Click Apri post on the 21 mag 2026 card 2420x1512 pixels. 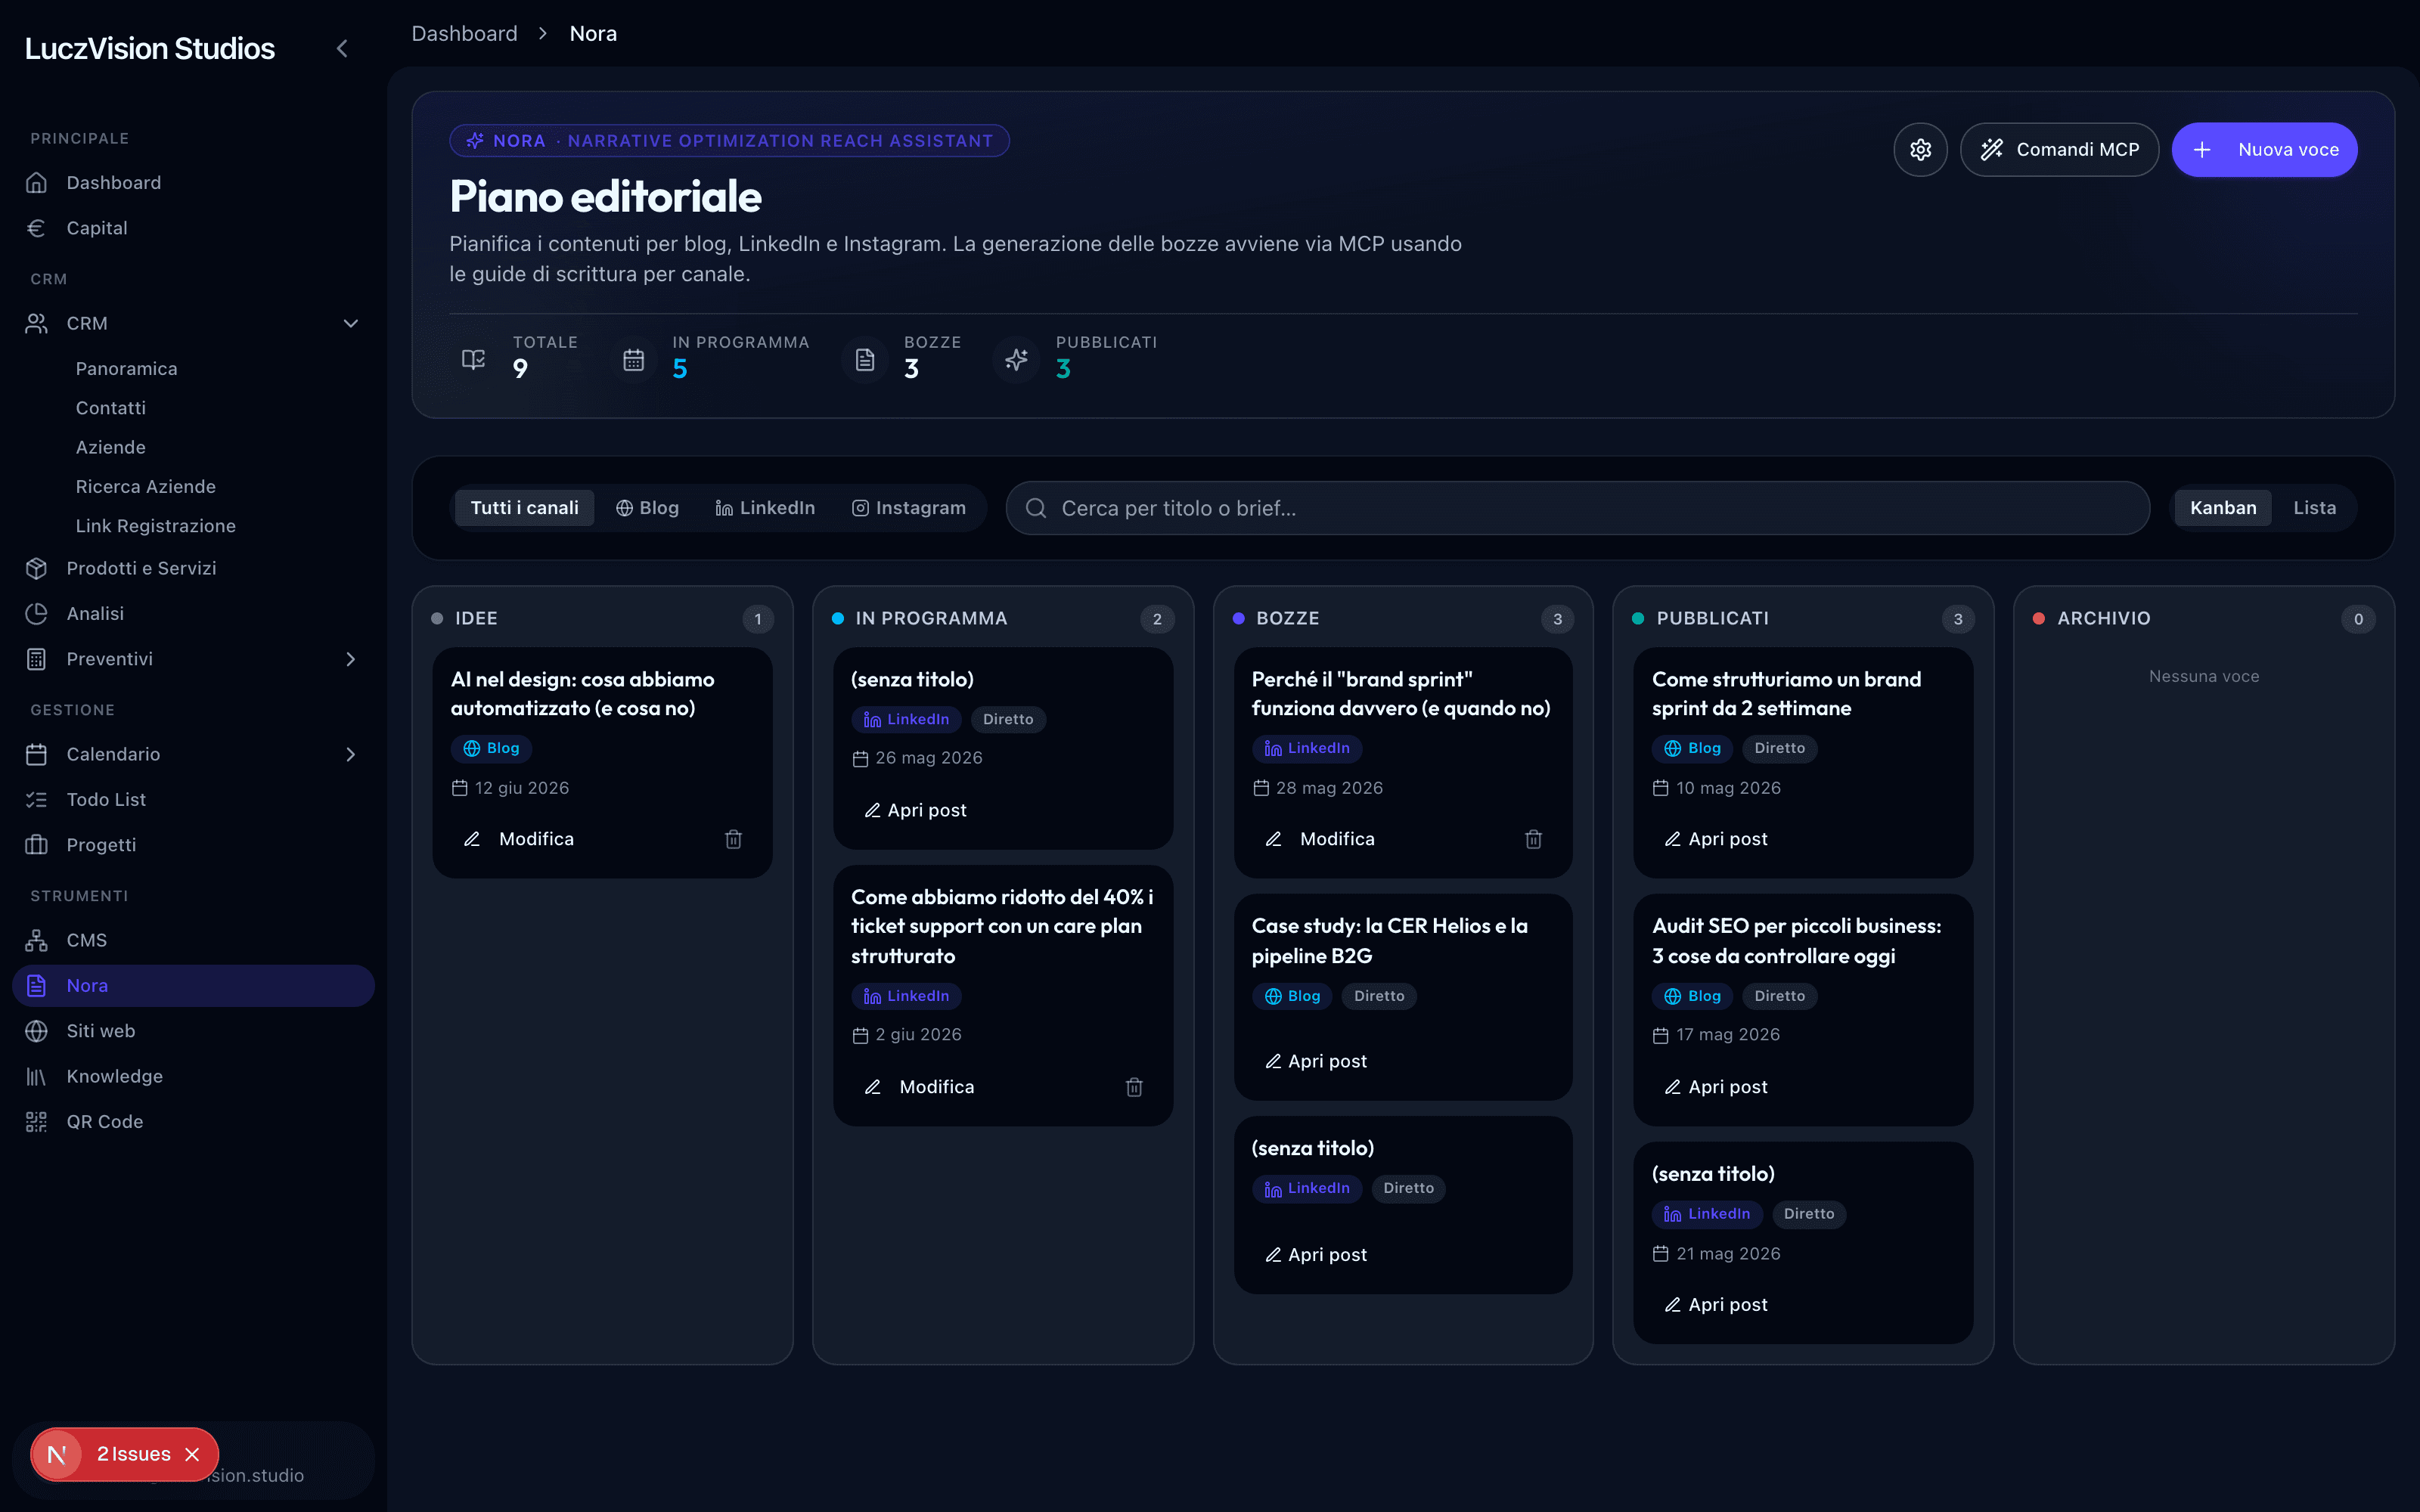coord(1716,1305)
